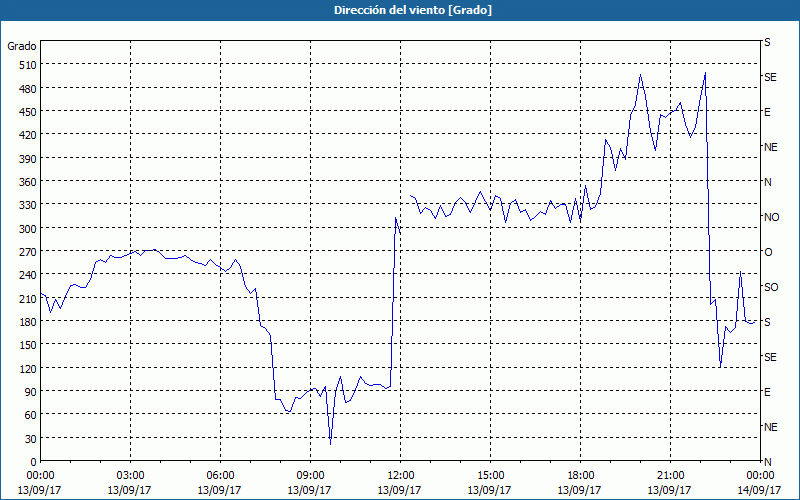Screen dimensions: 800x500
Task: Select the 450 value on the left axis
Action: tap(29, 112)
